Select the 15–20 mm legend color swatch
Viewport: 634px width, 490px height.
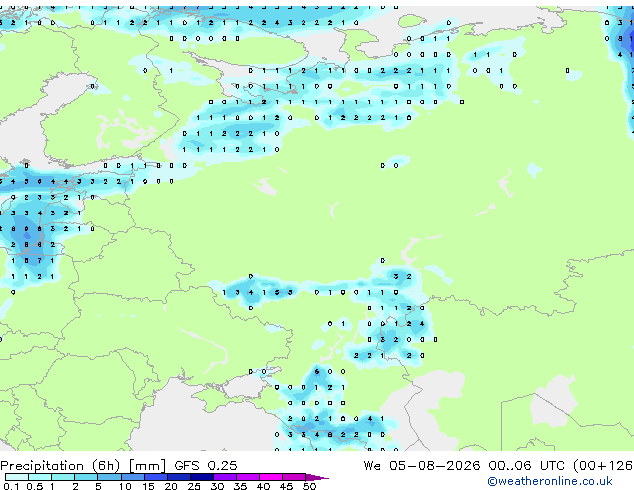coord(156,477)
